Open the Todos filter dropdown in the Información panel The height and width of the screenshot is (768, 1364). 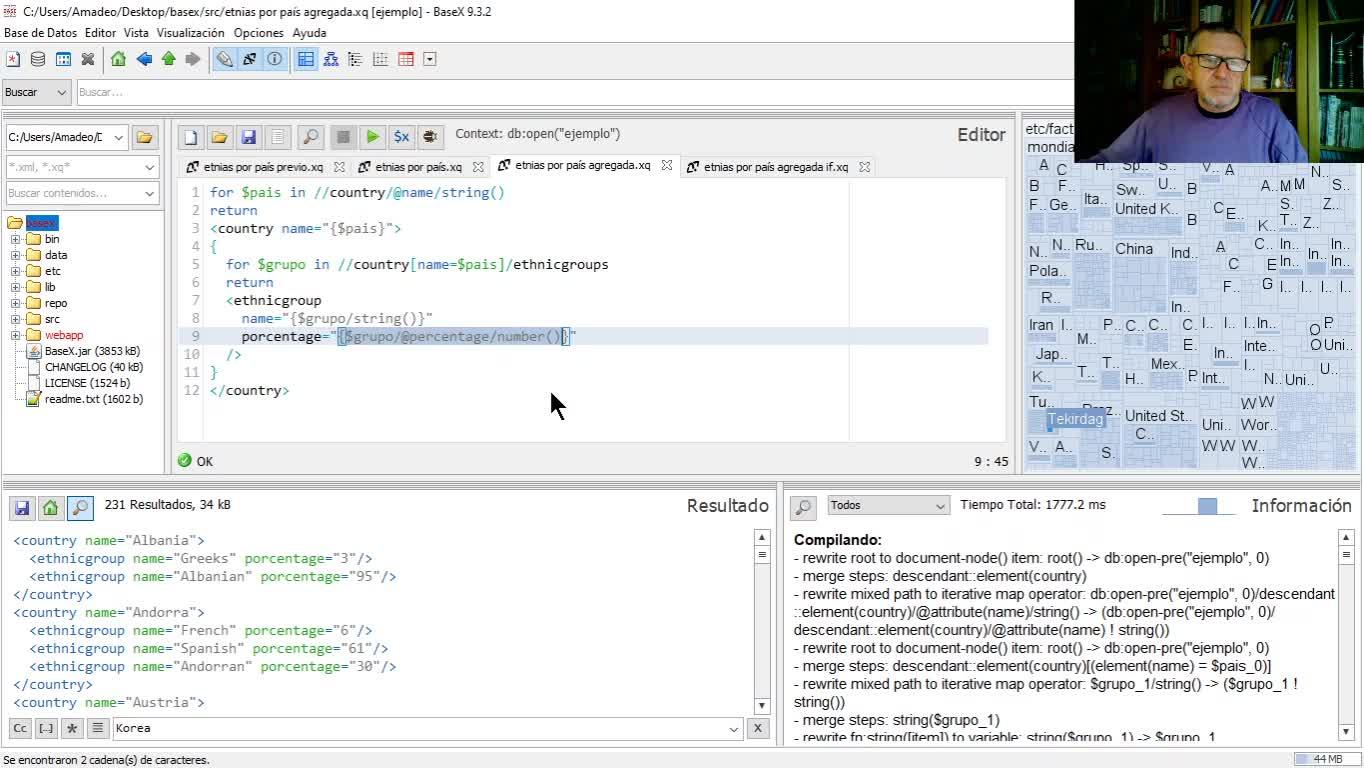coord(887,506)
